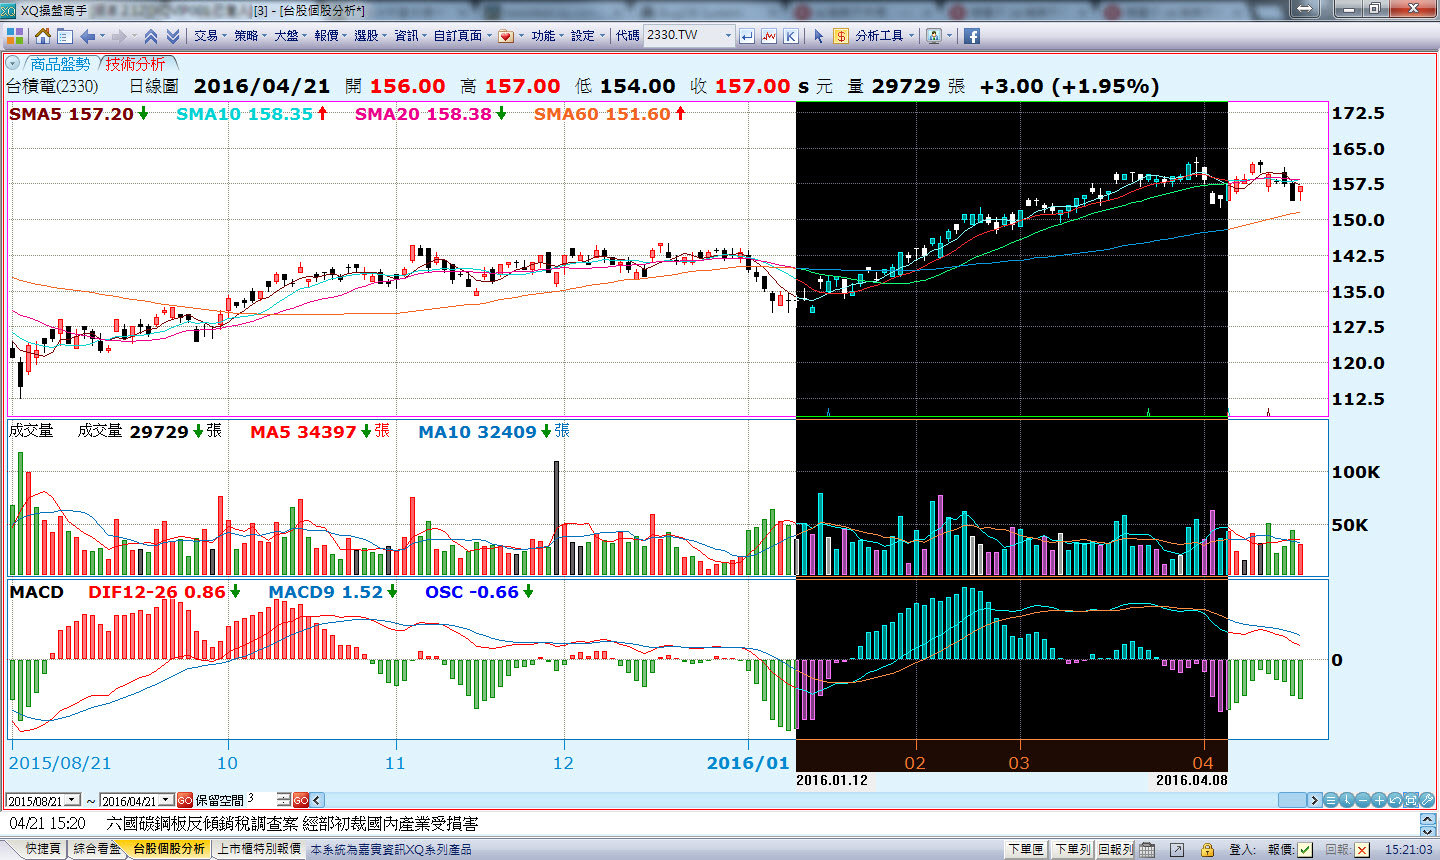
Task: Click the fit-to-screen frame icon
Action: pos(1411,800)
